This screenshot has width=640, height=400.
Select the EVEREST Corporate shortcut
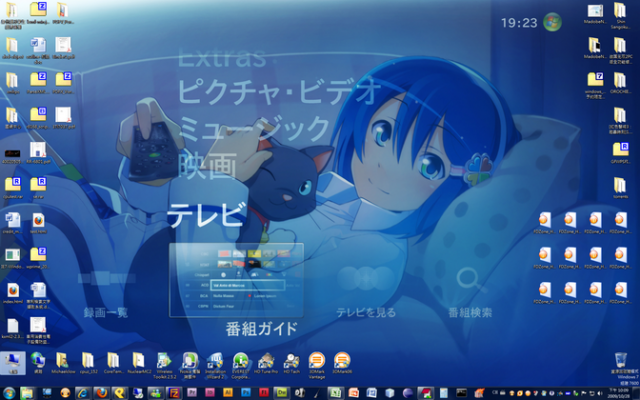[240, 365]
